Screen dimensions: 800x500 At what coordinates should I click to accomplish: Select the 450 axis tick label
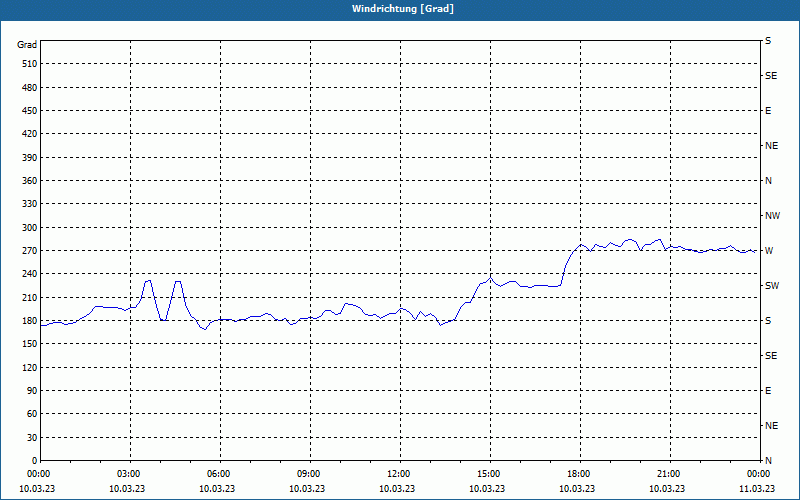[x=30, y=111]
